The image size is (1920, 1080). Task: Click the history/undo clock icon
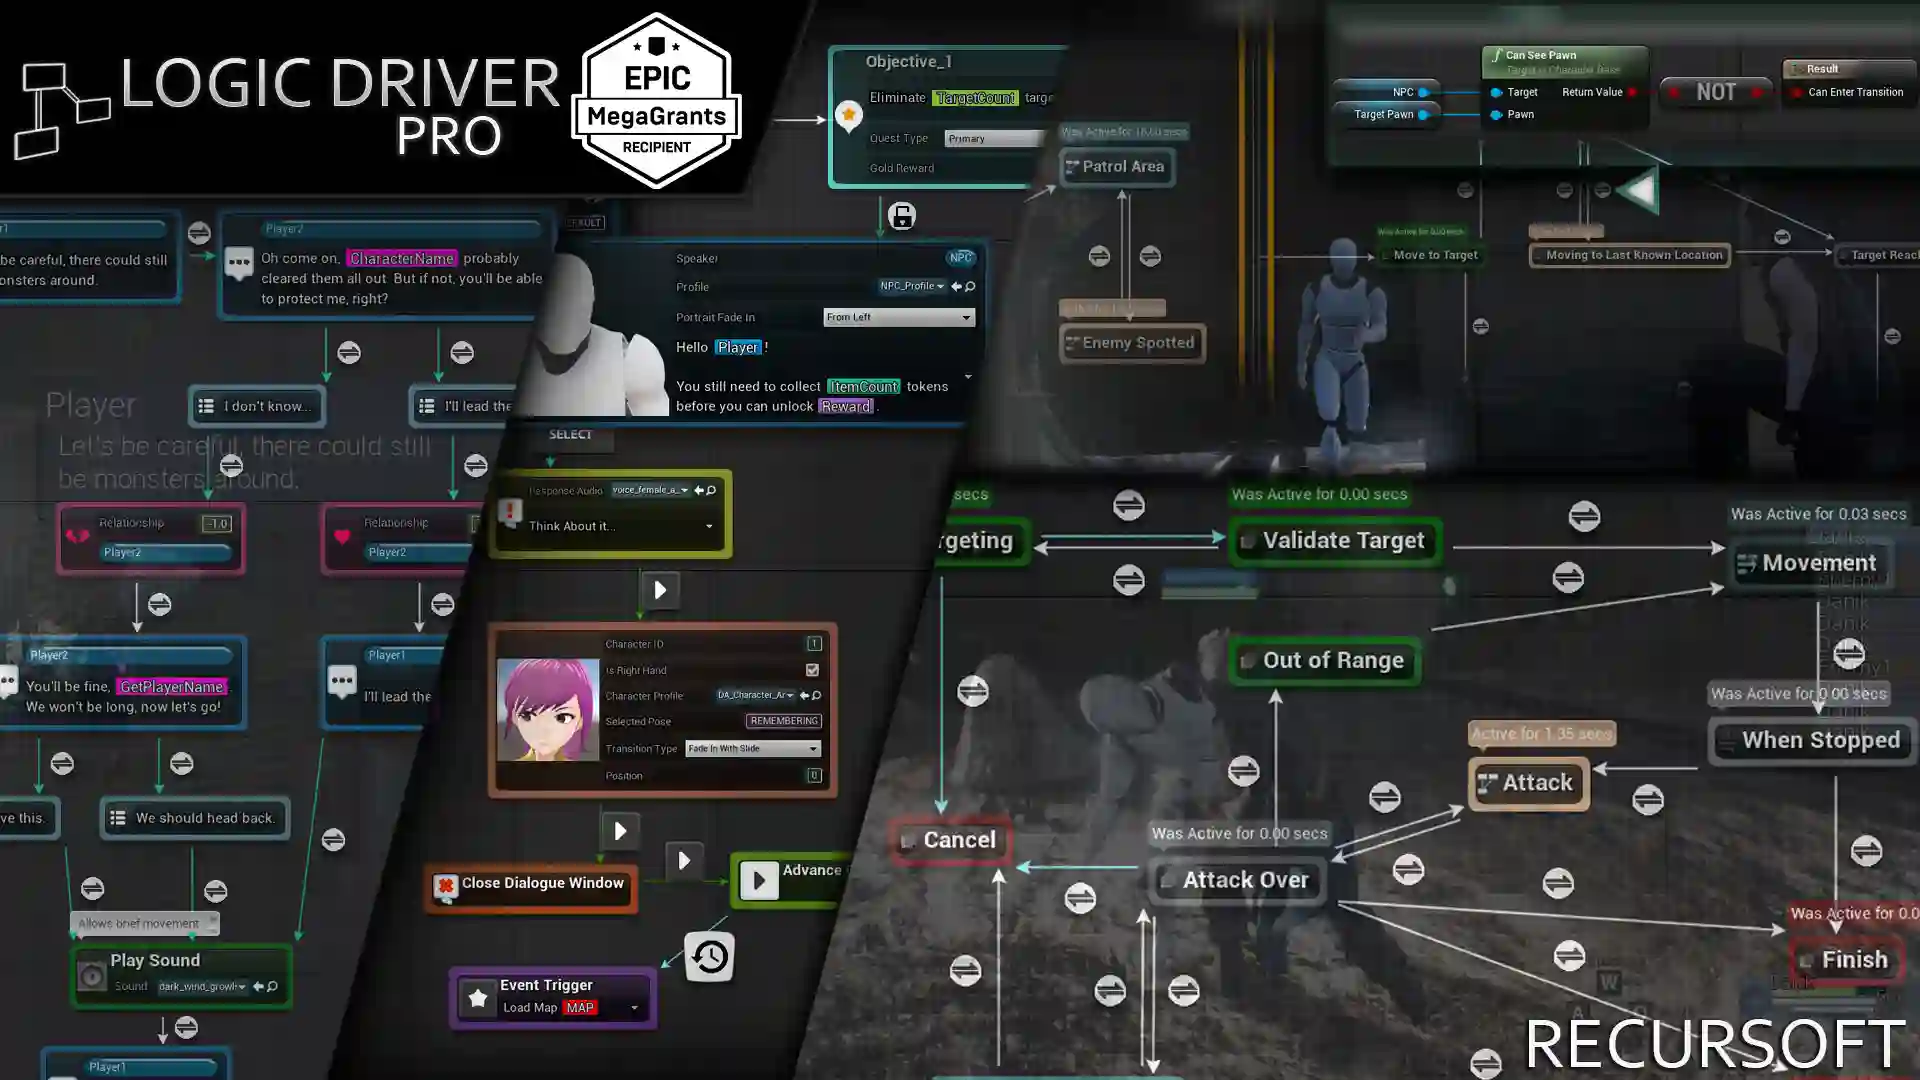(x=709, y=955)
